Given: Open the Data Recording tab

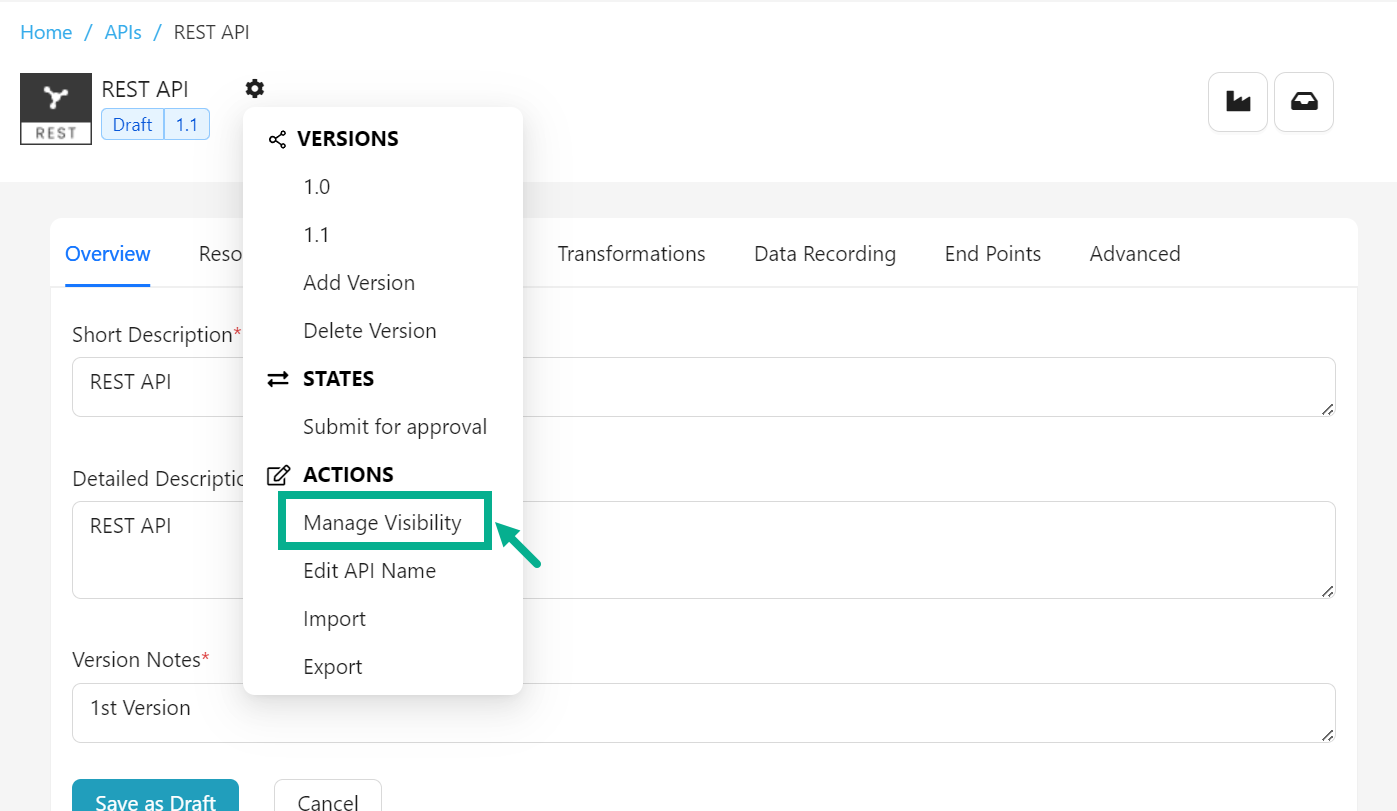Looking at the screenshot, I should 825,254.
